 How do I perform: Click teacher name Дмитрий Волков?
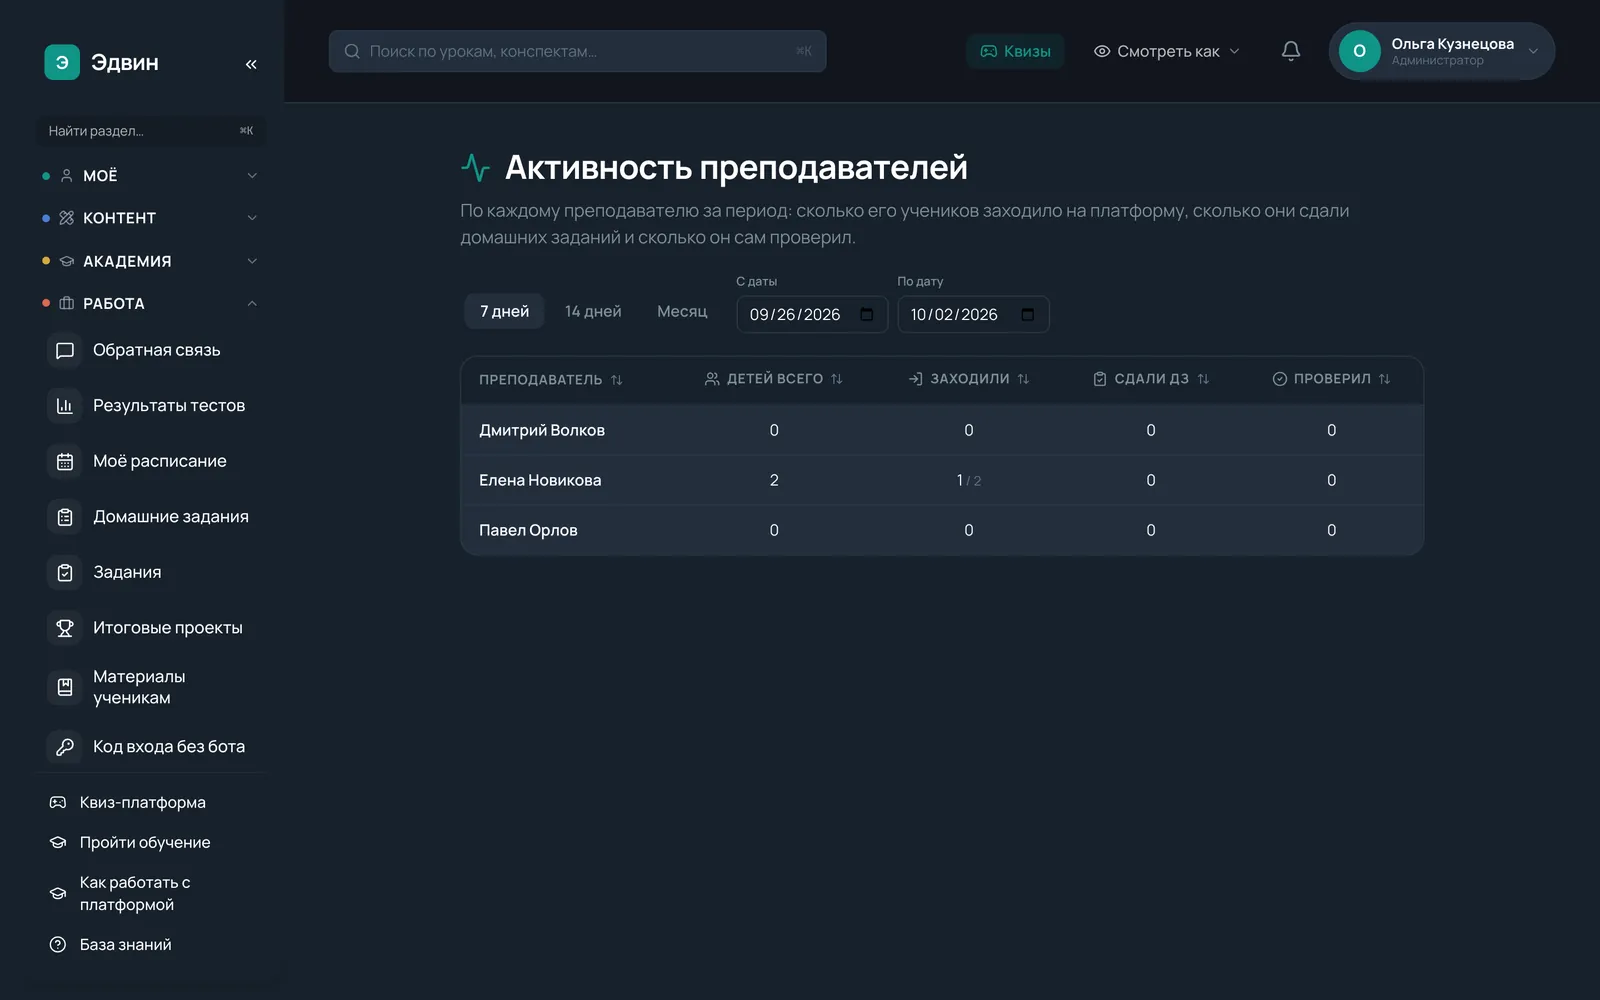tap(542, 430)
